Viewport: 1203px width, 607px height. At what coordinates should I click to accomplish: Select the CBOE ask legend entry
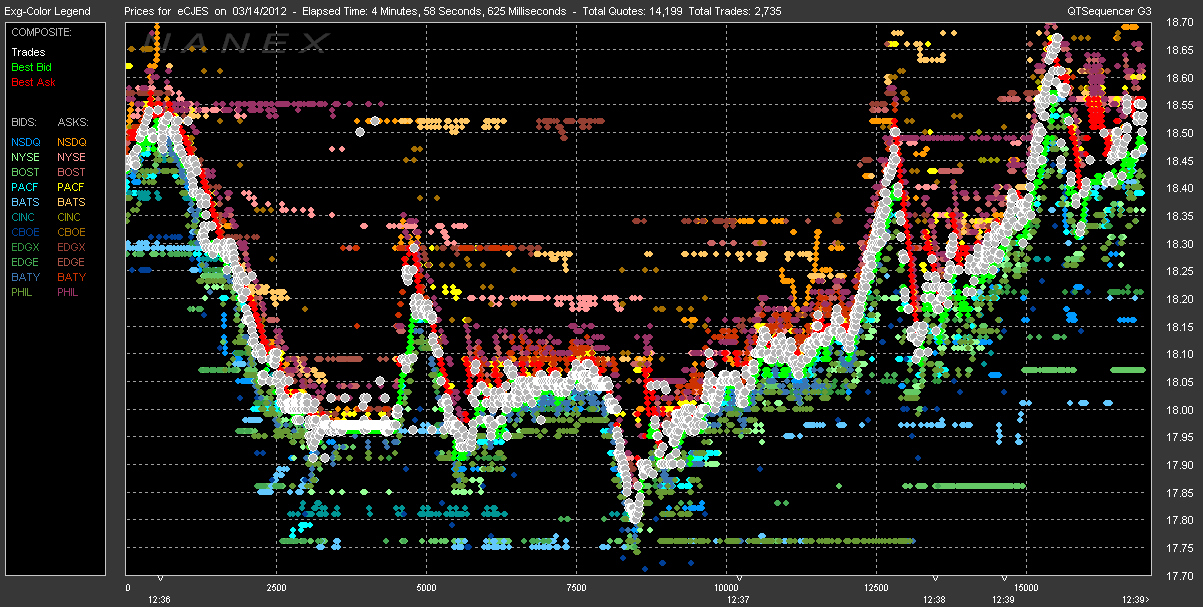coord(72,232)
